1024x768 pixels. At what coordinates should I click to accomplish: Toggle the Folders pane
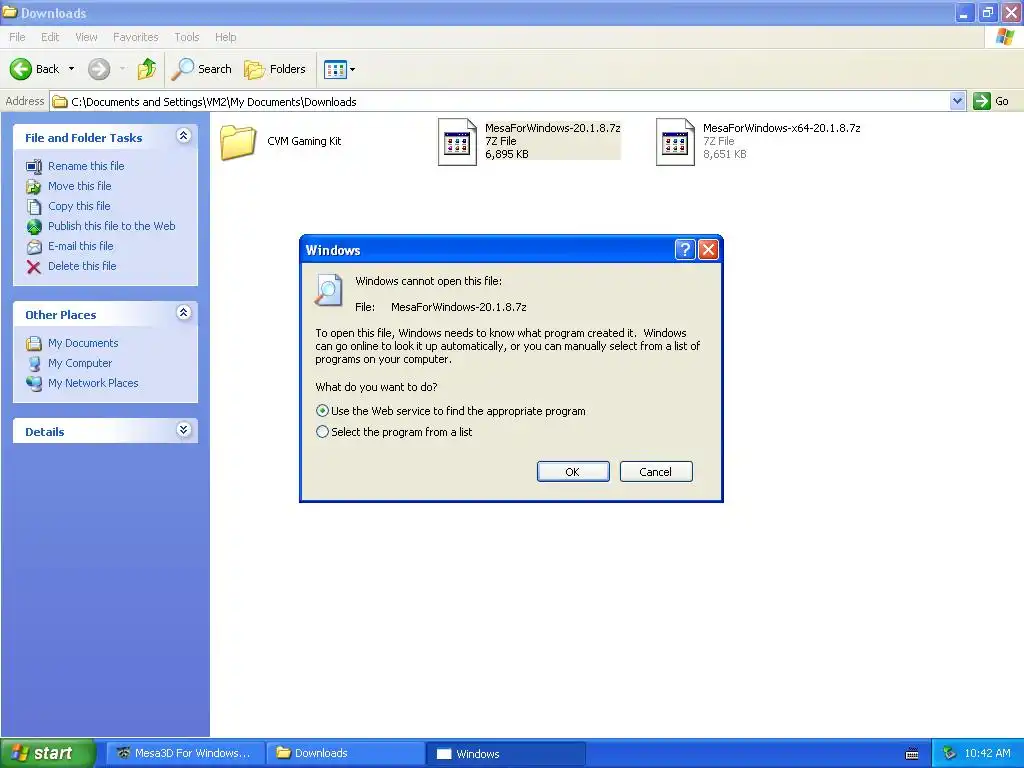pyautogui.click(x=275, y=69)
